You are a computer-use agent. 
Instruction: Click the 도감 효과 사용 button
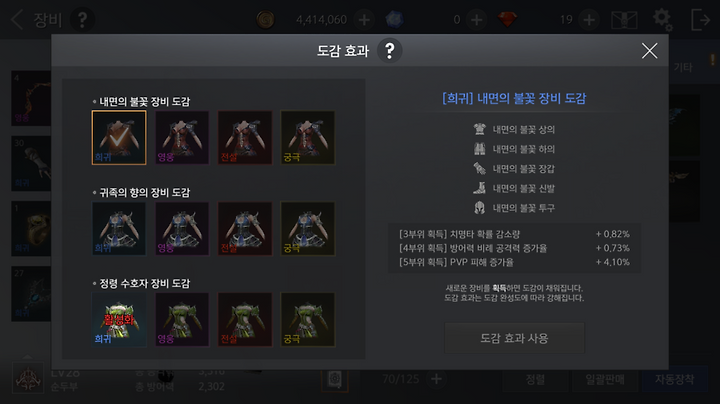point(514,338)
